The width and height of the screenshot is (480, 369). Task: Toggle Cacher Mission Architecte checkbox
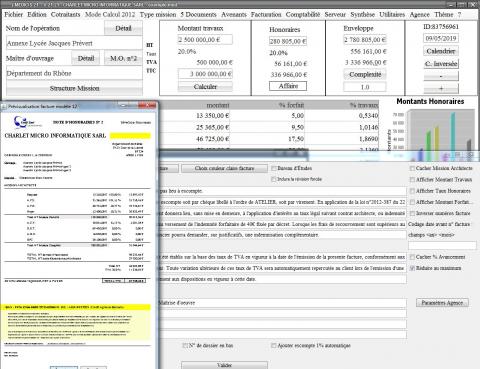[x=412, y=168]
